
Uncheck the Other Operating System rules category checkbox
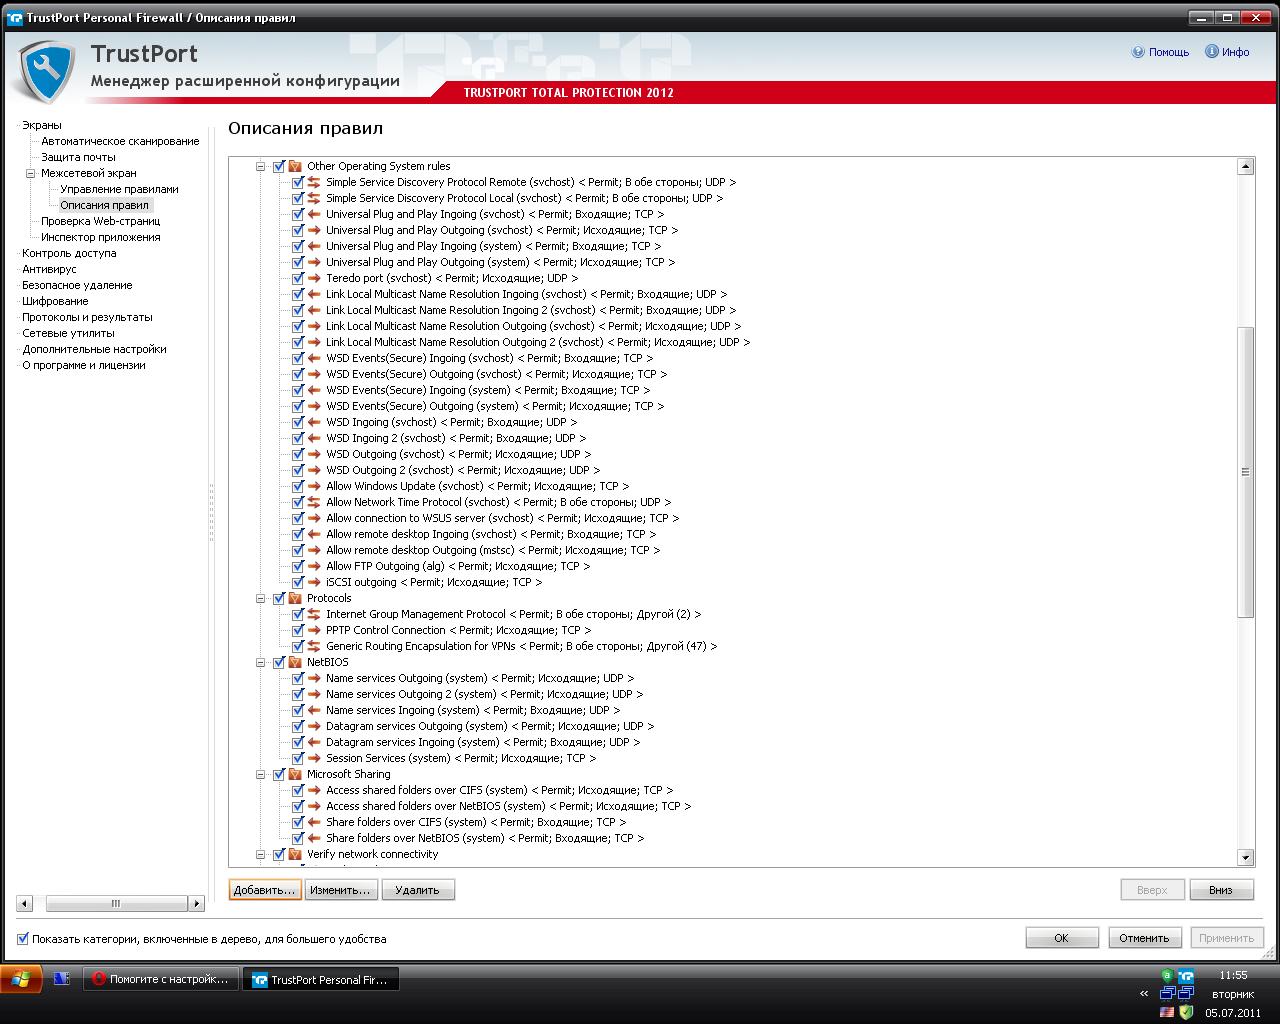[279, 166]
